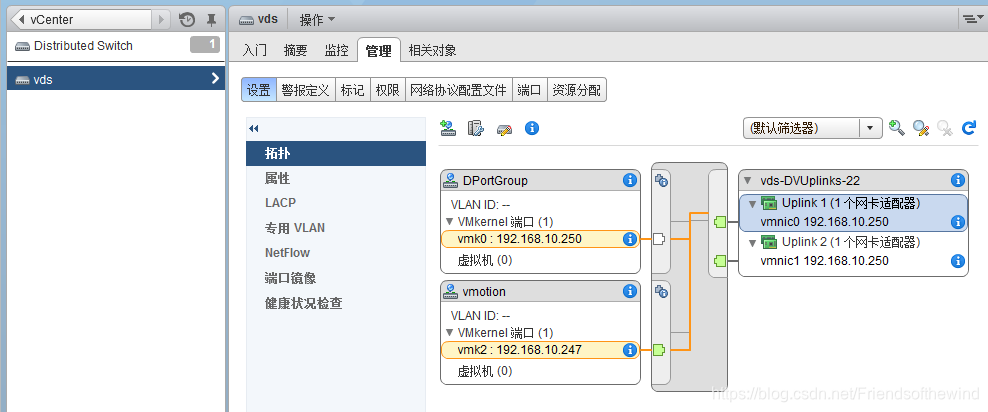Click vmotion policy info icon in switch column
988x412 pixels.
[x=661, y=292]
